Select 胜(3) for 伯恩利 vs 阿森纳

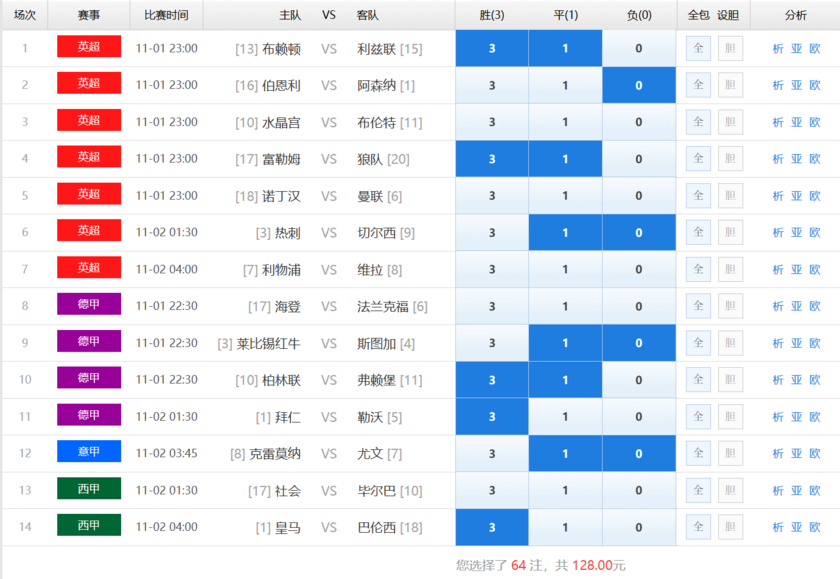pyautogui.click(x=491, y=85)
